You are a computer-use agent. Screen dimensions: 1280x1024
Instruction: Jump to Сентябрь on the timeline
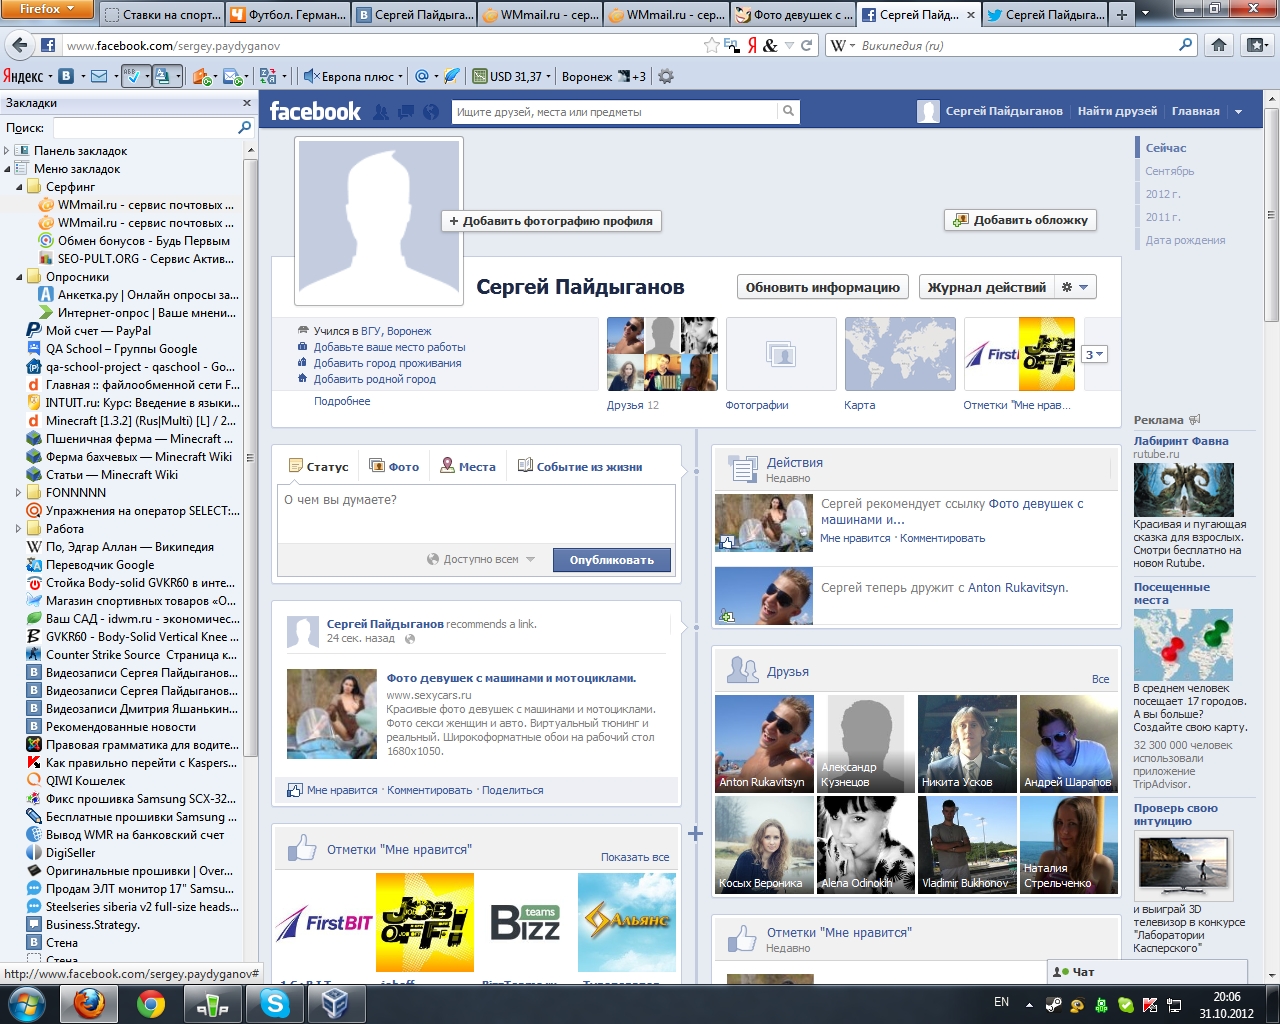tap(1169, 171)
